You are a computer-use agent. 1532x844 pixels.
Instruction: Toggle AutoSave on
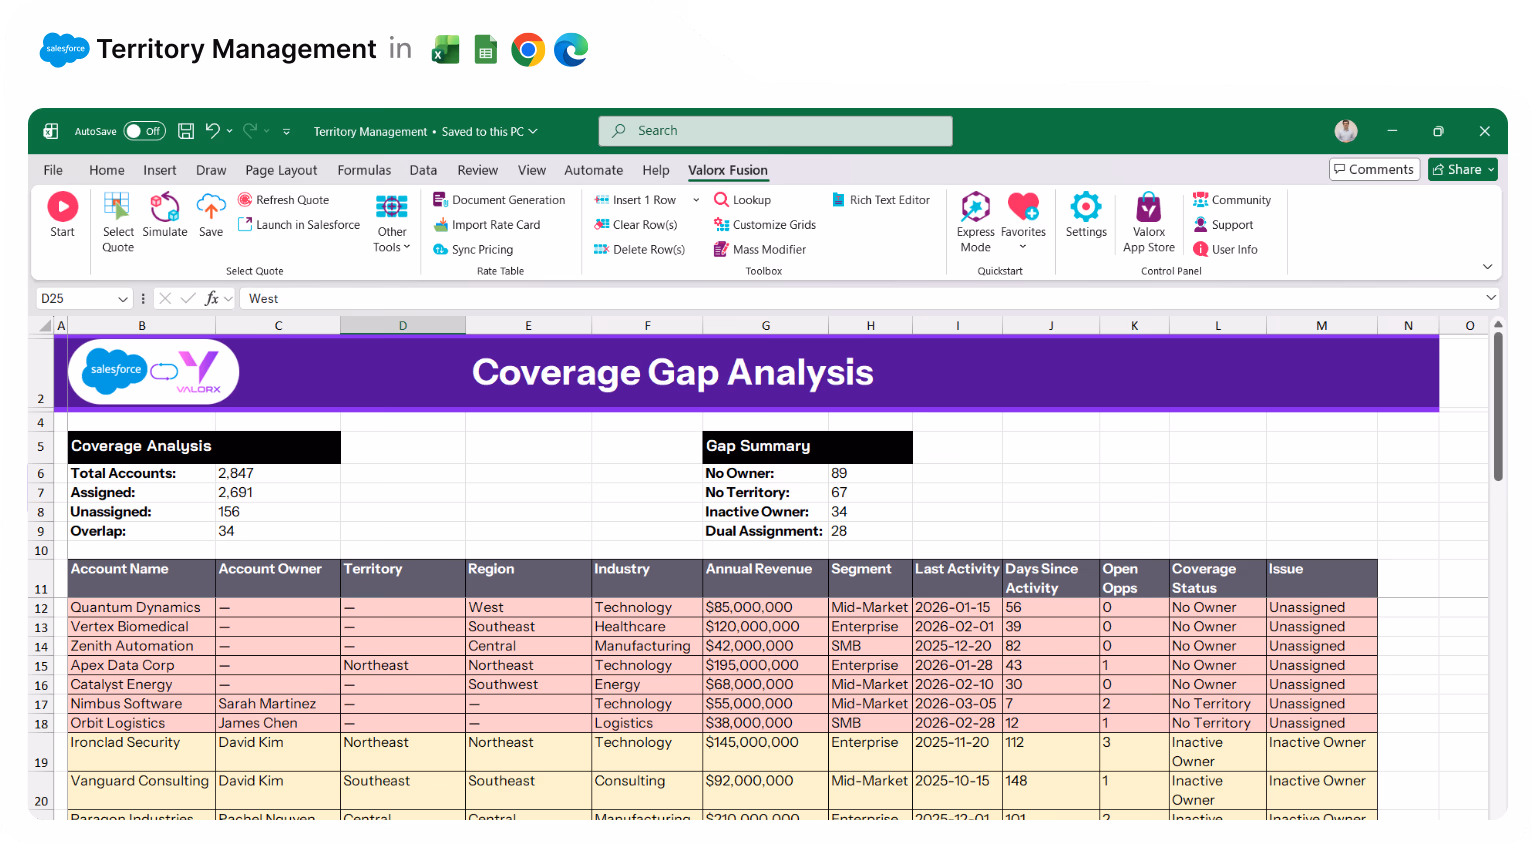pyautogui.click(x=144, y=131)
